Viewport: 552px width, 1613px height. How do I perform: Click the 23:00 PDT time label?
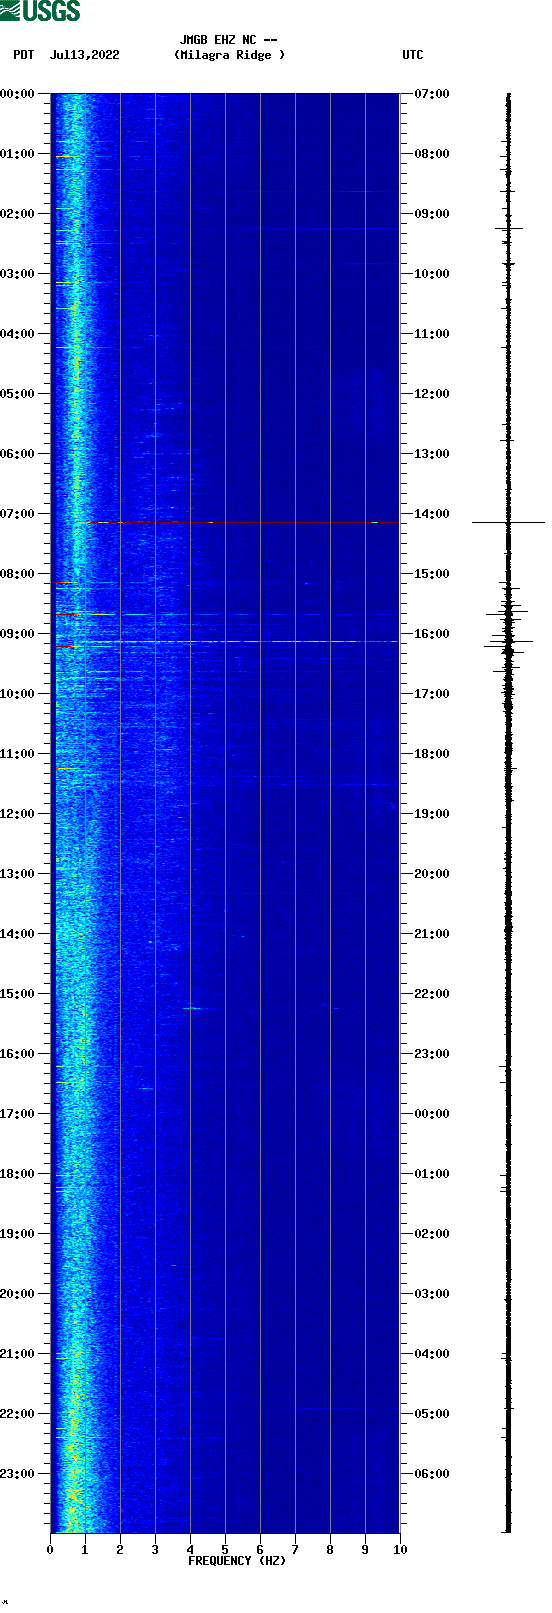click(x=17, y=1474)
